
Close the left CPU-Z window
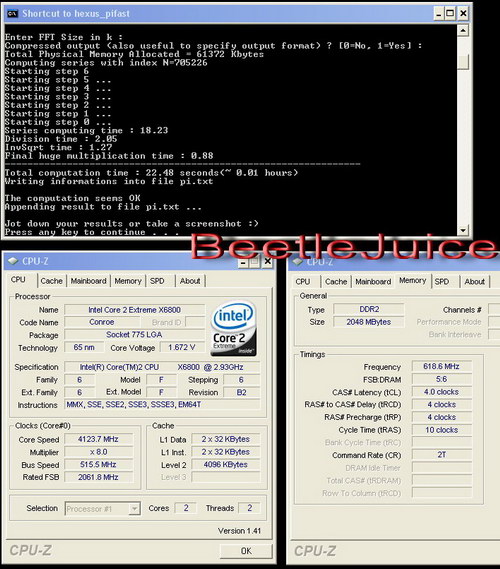pyautogui.click(x=267, y=261)
